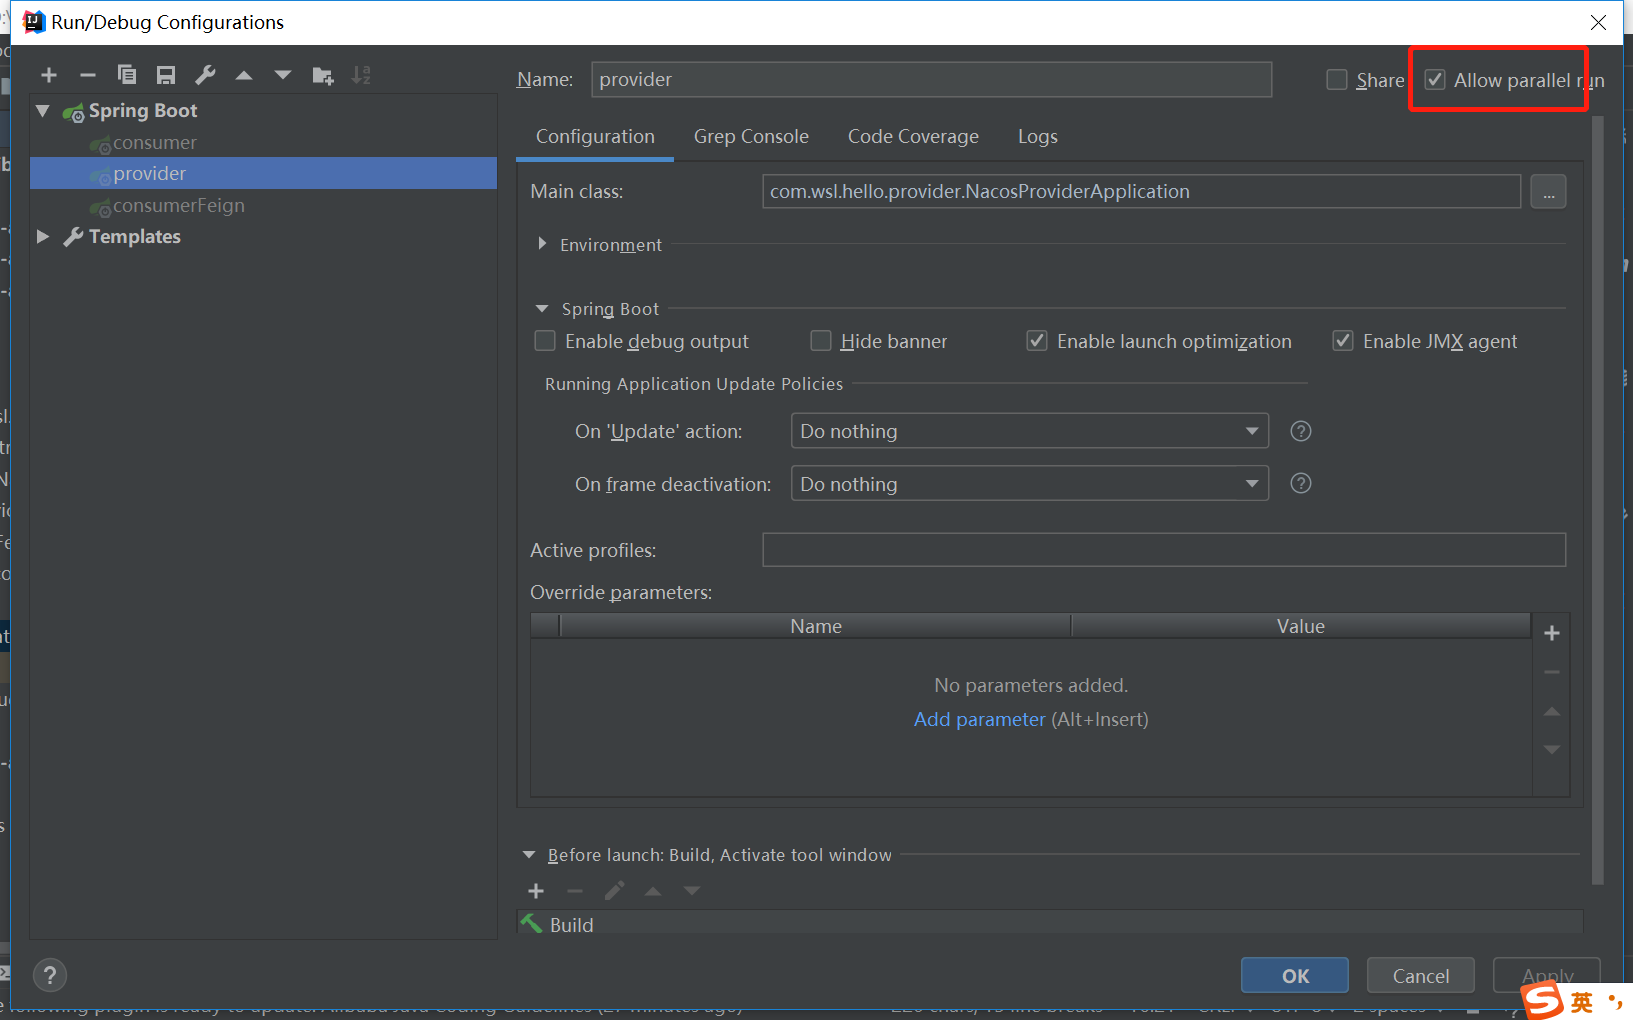Open the Code Coverage tab
This screenshot has width=1633, height=1020.
pos(913,137)
